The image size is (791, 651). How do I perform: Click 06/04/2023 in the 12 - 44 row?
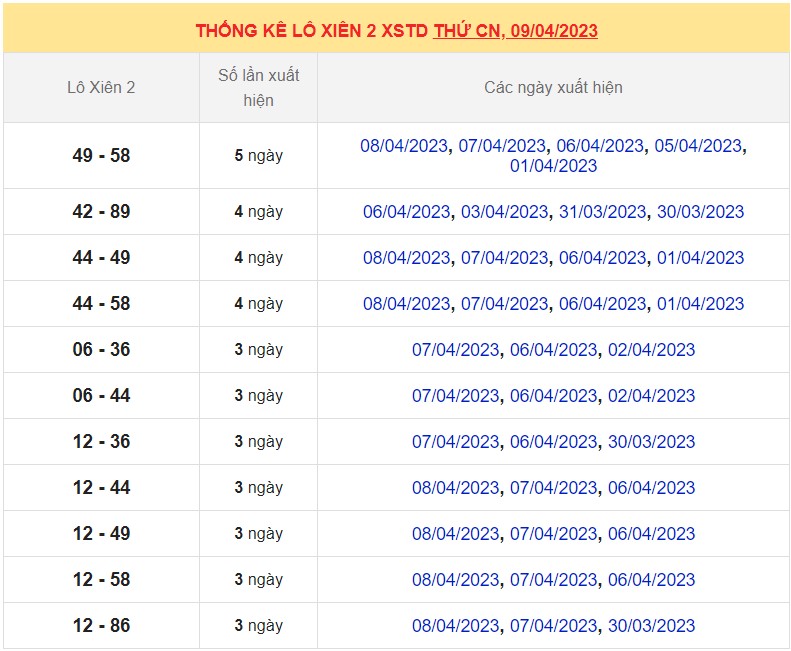tap(651, 488)
